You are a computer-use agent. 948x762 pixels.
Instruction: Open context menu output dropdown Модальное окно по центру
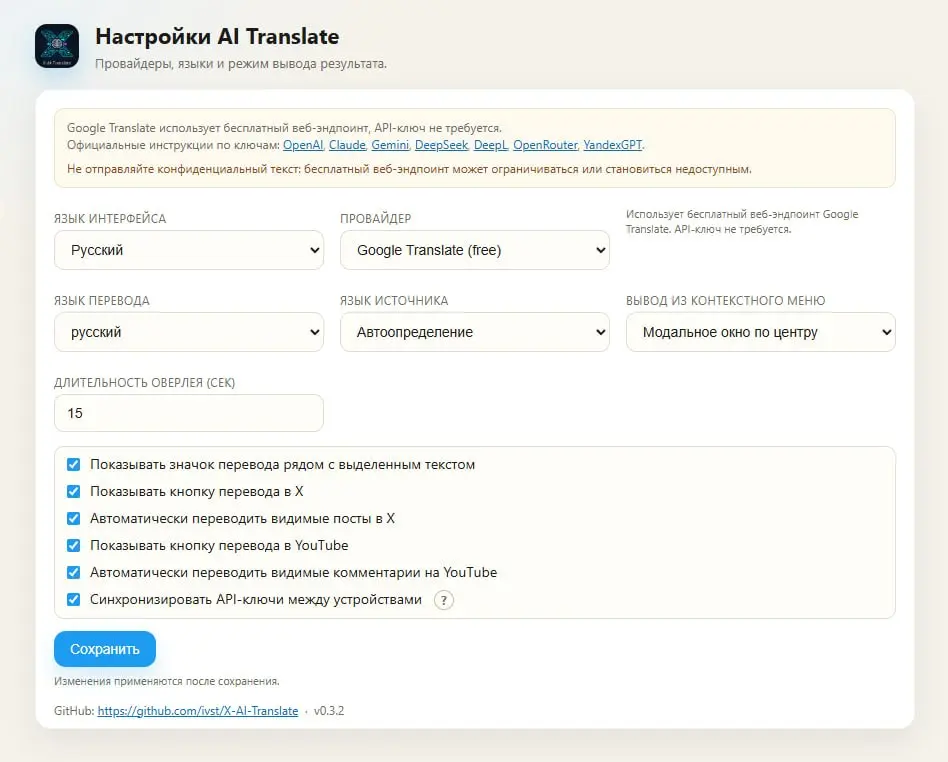[x=761, y=332]
